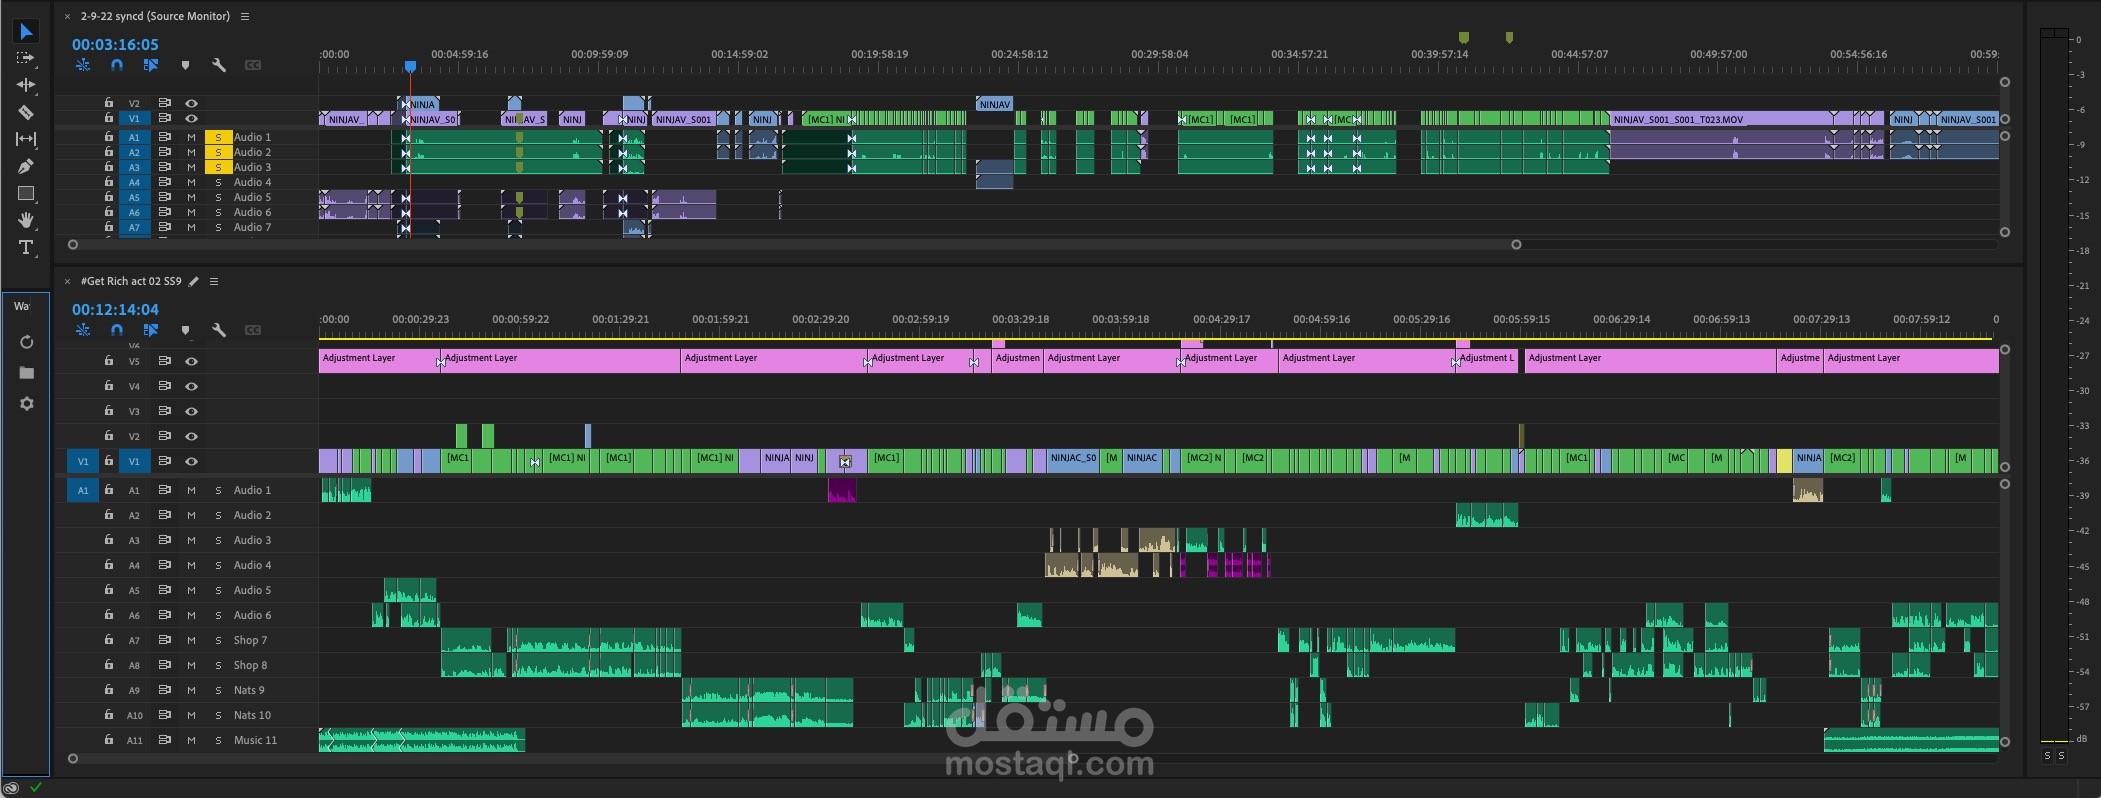
Task: Add marker in Get Rich timeline
Action: pyautogui.click(x=185, y=330)
